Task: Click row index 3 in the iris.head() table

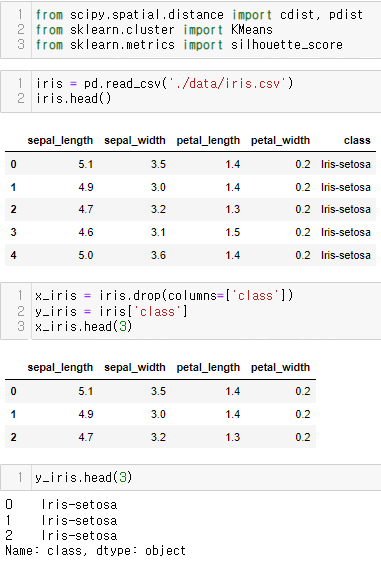Action: (x=13, y=232)
